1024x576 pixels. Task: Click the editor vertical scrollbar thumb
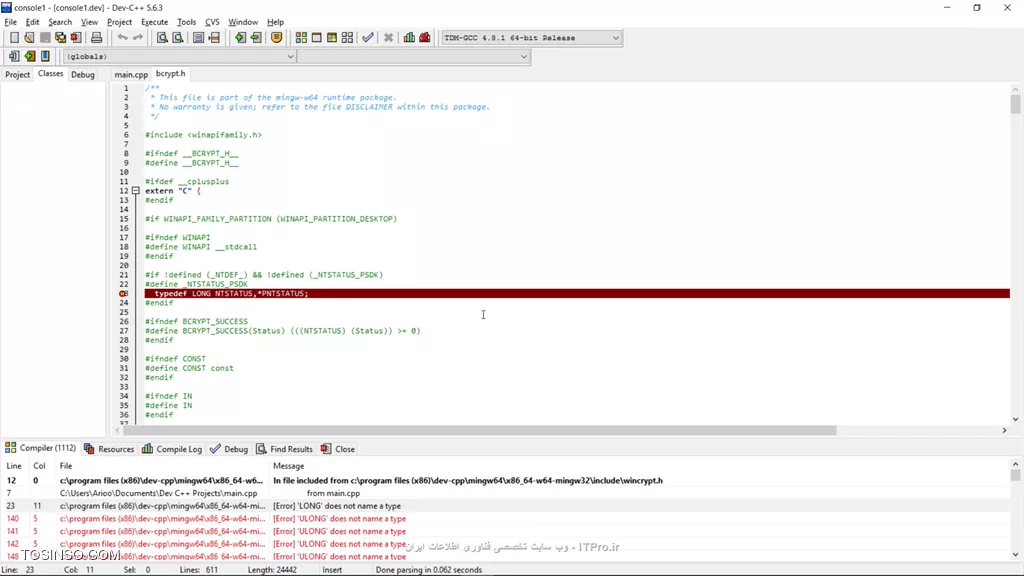coord(1015,104)
